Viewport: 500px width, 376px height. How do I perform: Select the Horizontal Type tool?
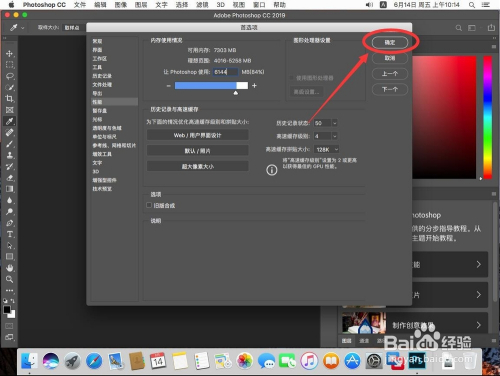10,234
